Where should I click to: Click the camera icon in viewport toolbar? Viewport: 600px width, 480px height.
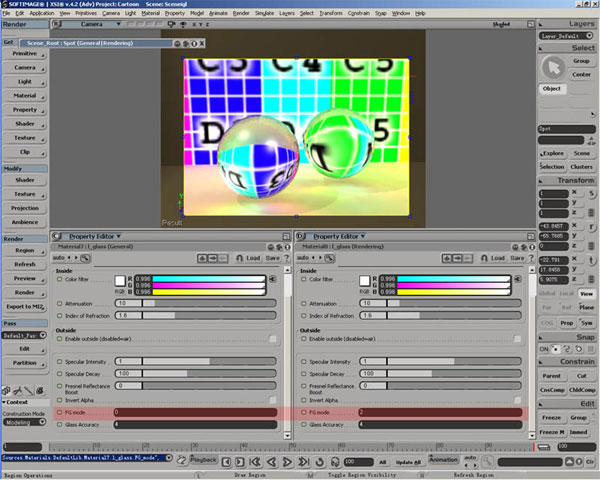(x=172, y=24)
